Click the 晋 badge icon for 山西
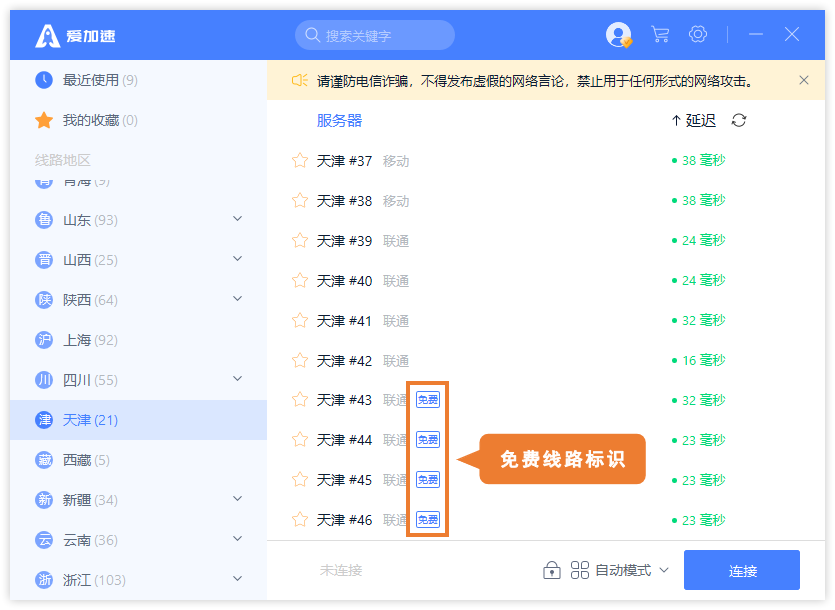Image resolution: width=835 pixels, height=610 pixels. [x=44, y=260]
